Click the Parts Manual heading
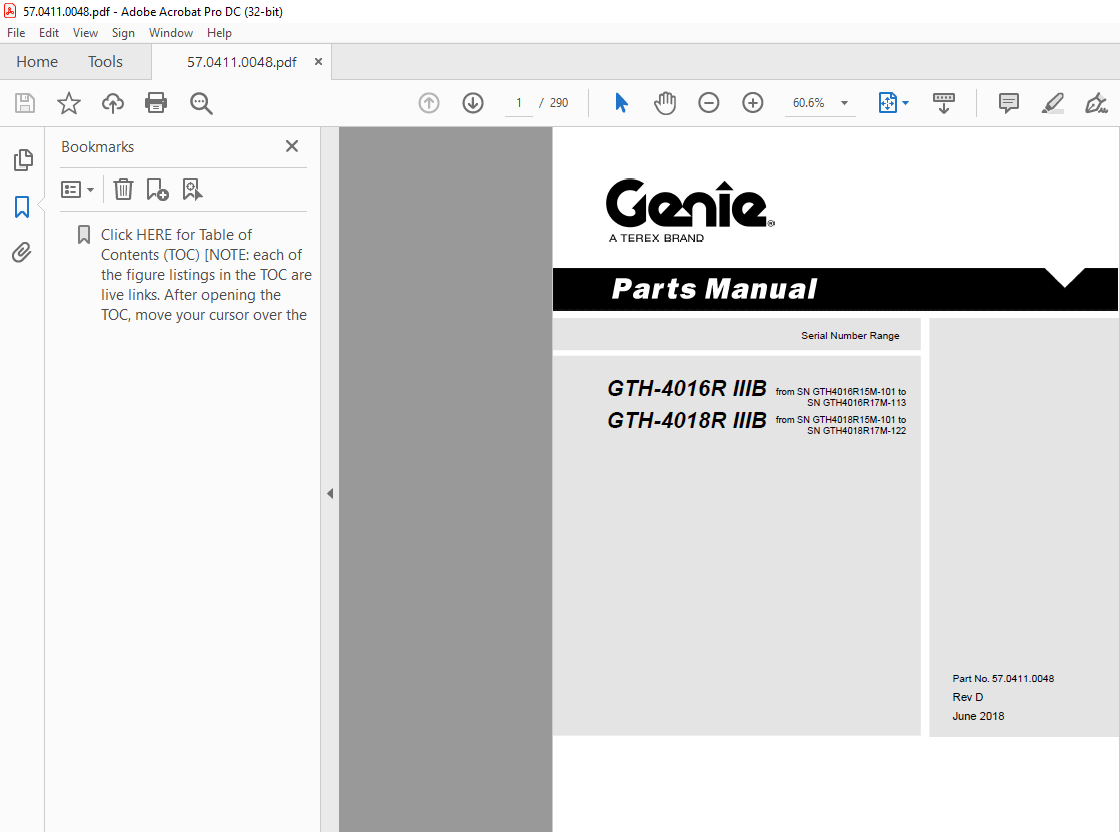Image resolution: width=1120 pixels, height=832 pixels. (714, 289)
